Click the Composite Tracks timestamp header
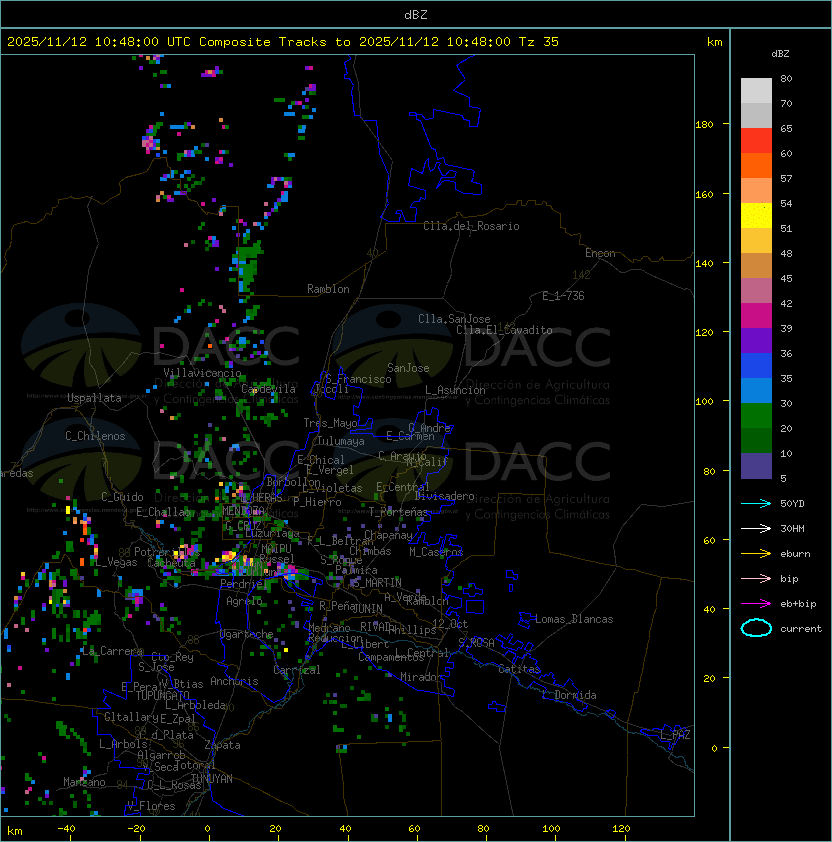 coord(283,41)
